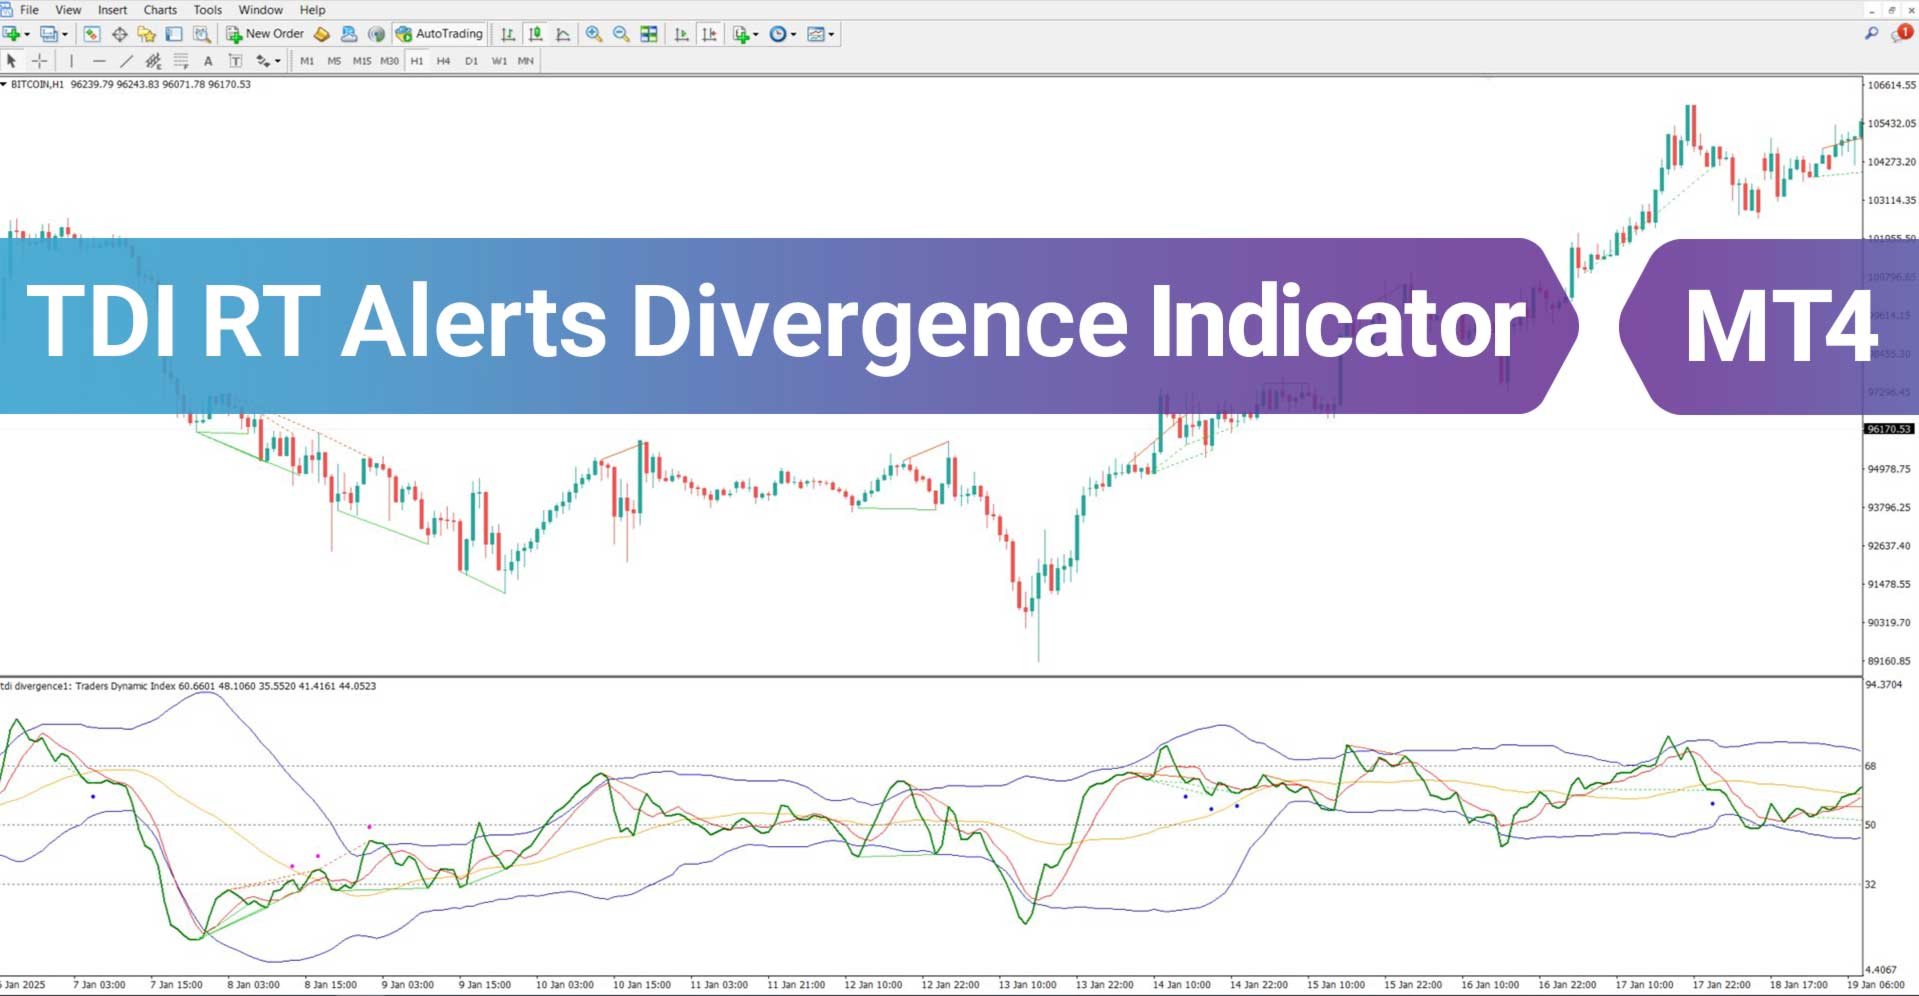Viewport: 1919px width, 996px height.
Task: Switch to M15 timeframe
Action: [362, 61]
